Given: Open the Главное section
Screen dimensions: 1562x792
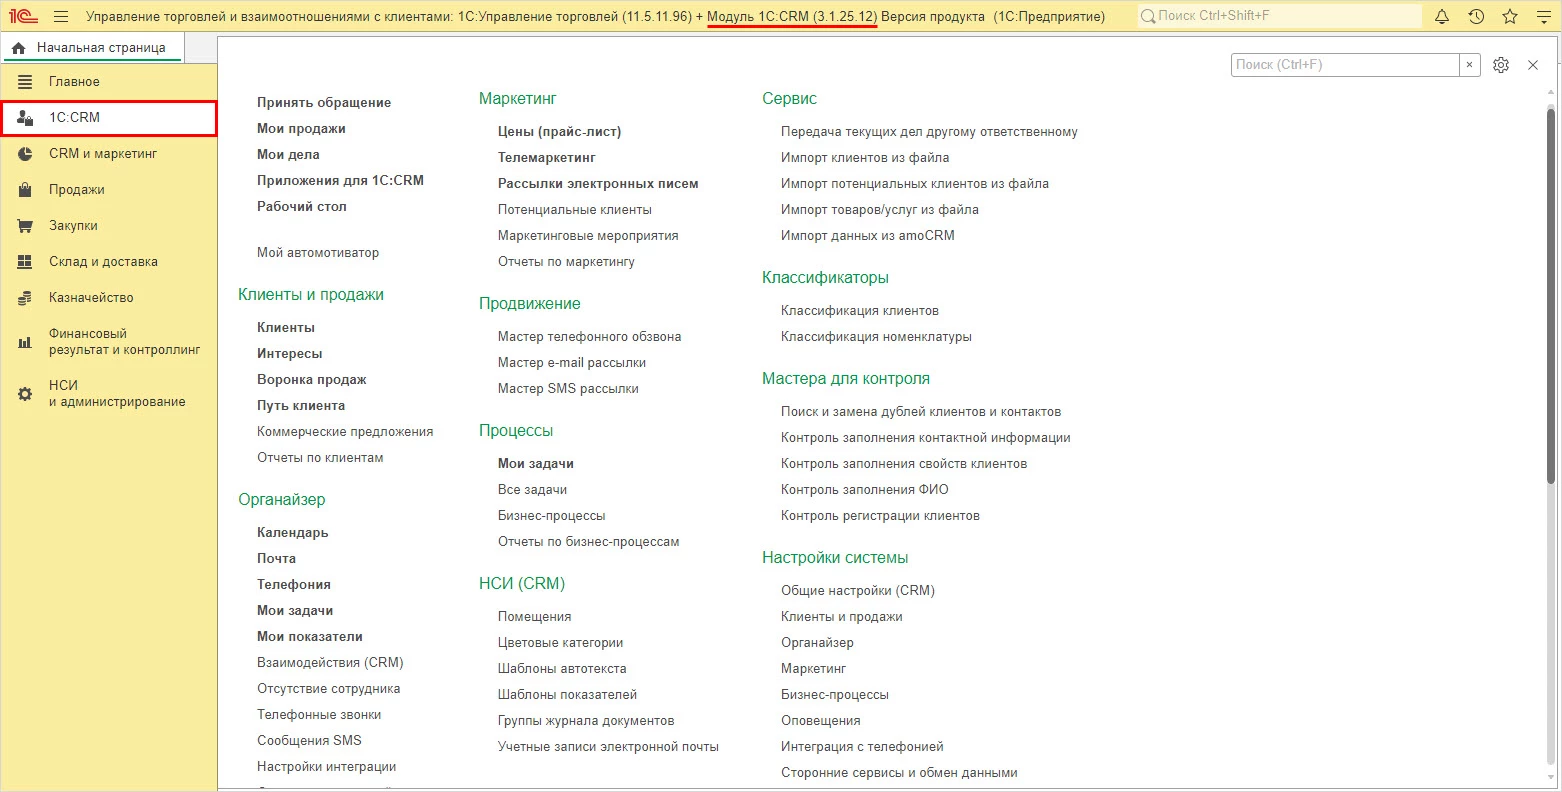Looking at the screenshot, I should 109,82.
